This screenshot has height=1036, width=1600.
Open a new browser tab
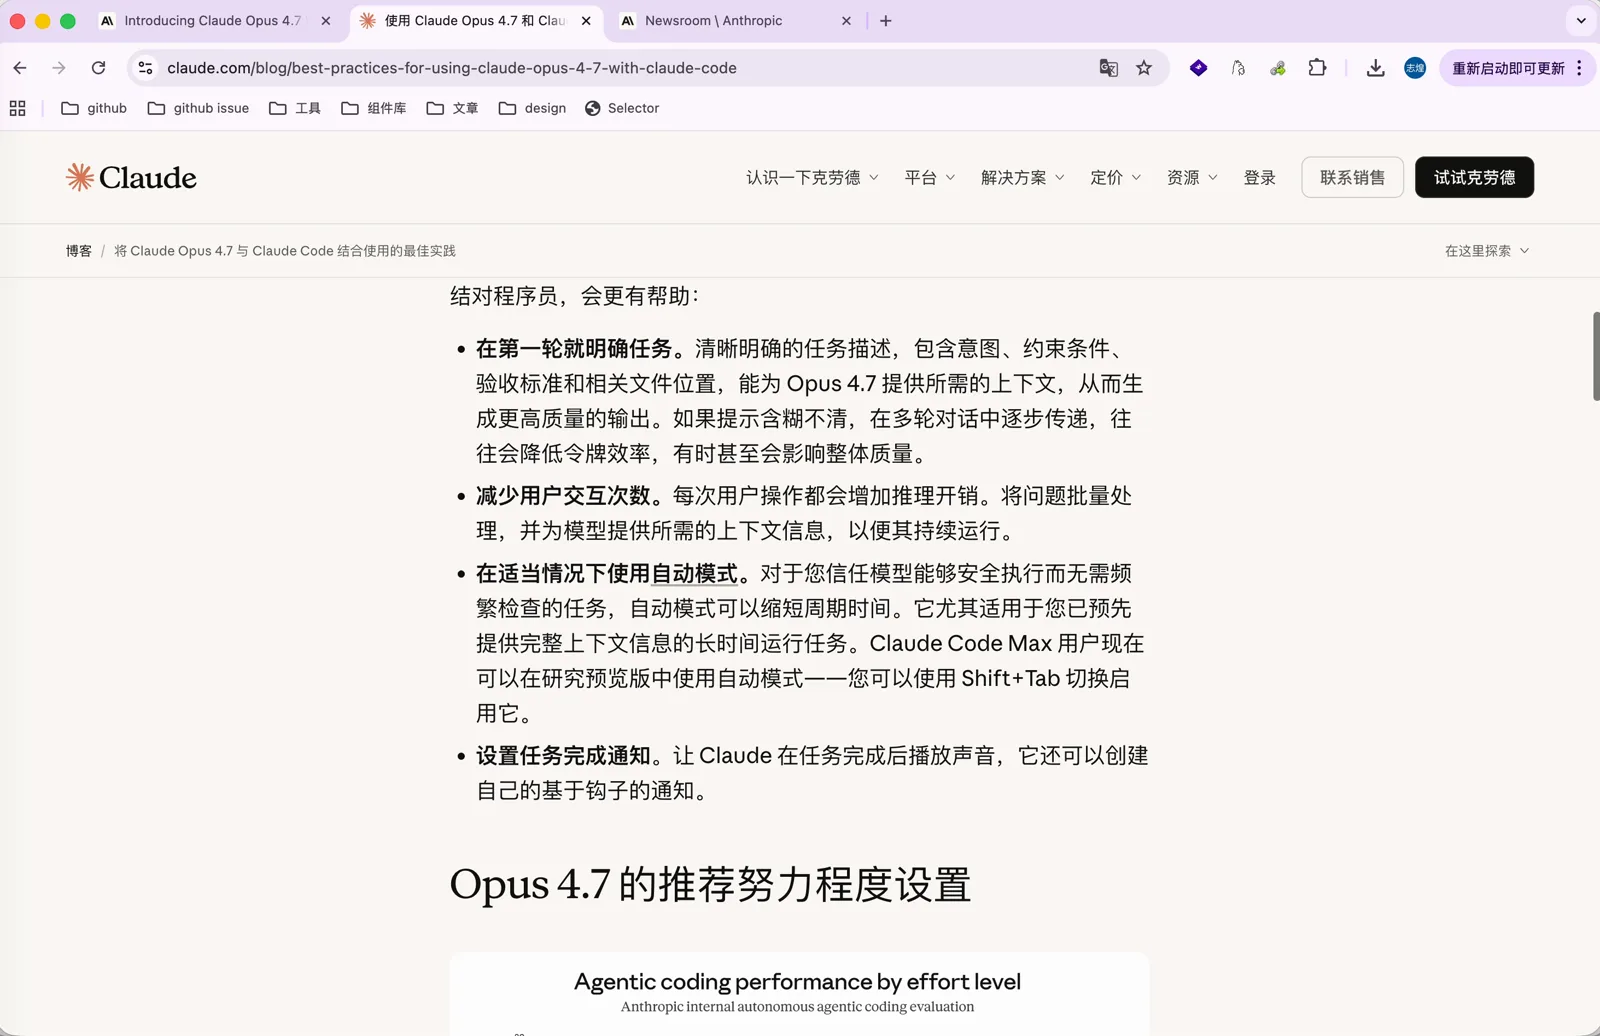[x=885, y=21]
